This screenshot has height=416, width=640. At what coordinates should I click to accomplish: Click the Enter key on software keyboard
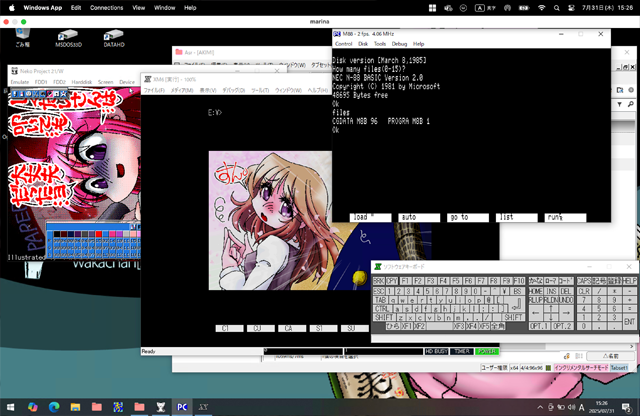pyautogui.click(x=516, y=304)
